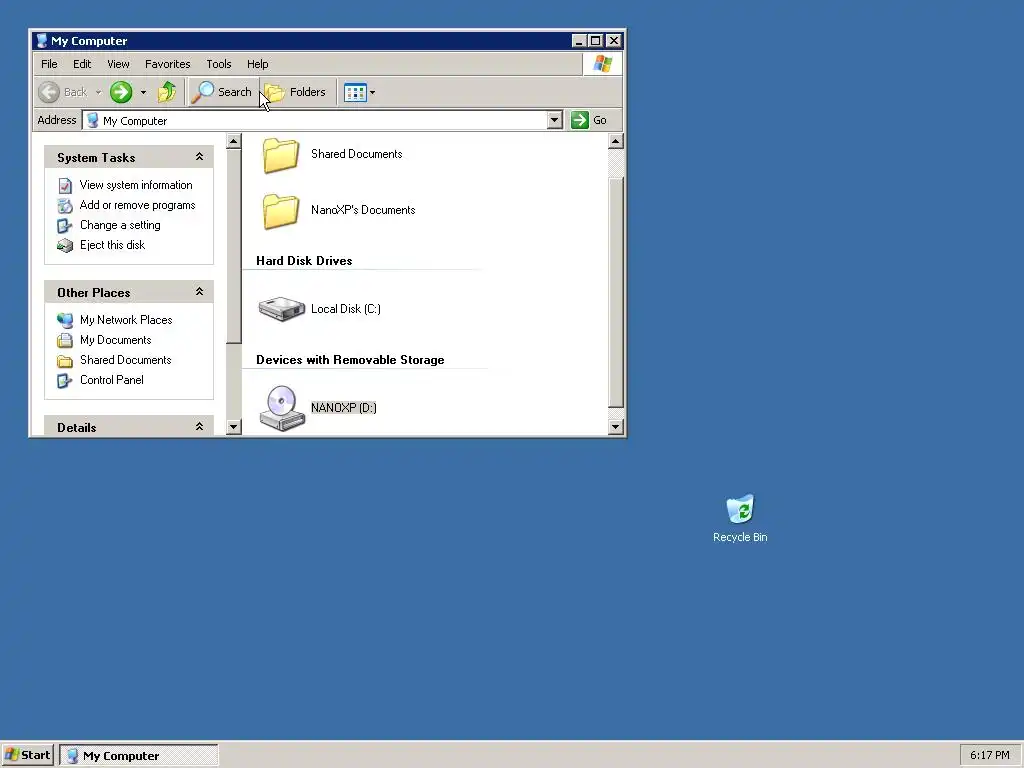The height and width of the screenshot is (768, 1024).
Task: Open the File menu
Action: pos(49,64)
